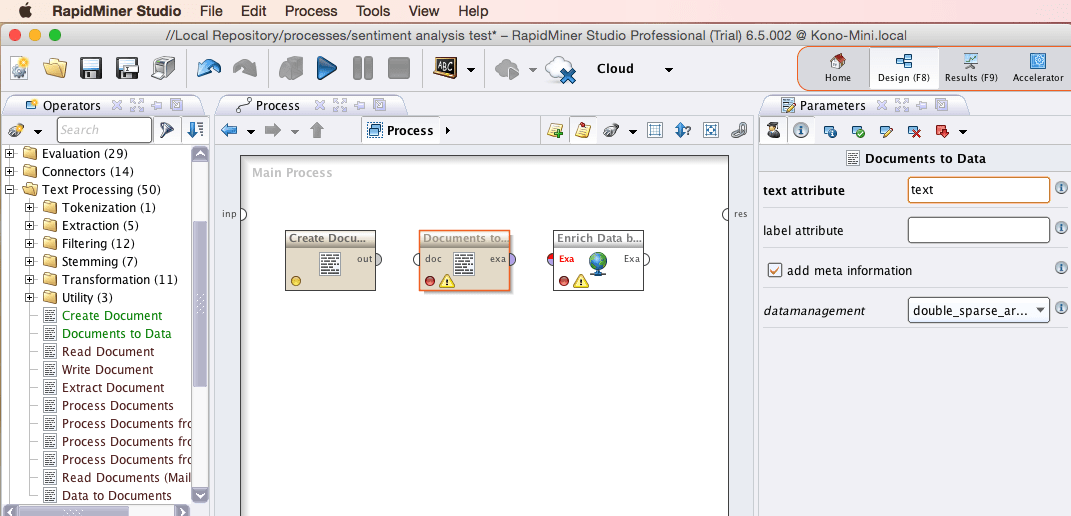Uncheck the add meta information checkbox
The width and height of the screenshot is (1071, 516).
[x=775, y=271]
